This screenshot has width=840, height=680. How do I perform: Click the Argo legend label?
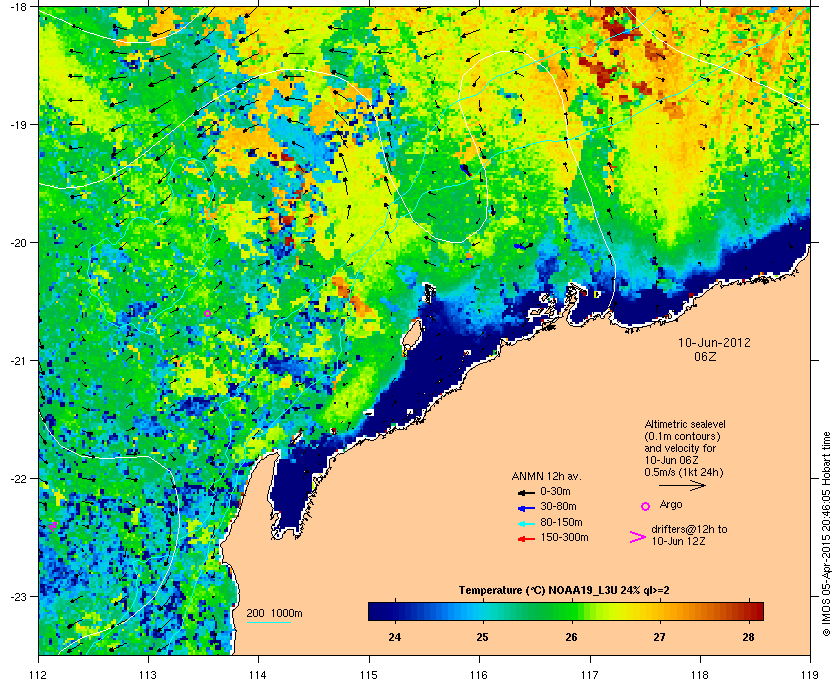(x=671, y=505)
